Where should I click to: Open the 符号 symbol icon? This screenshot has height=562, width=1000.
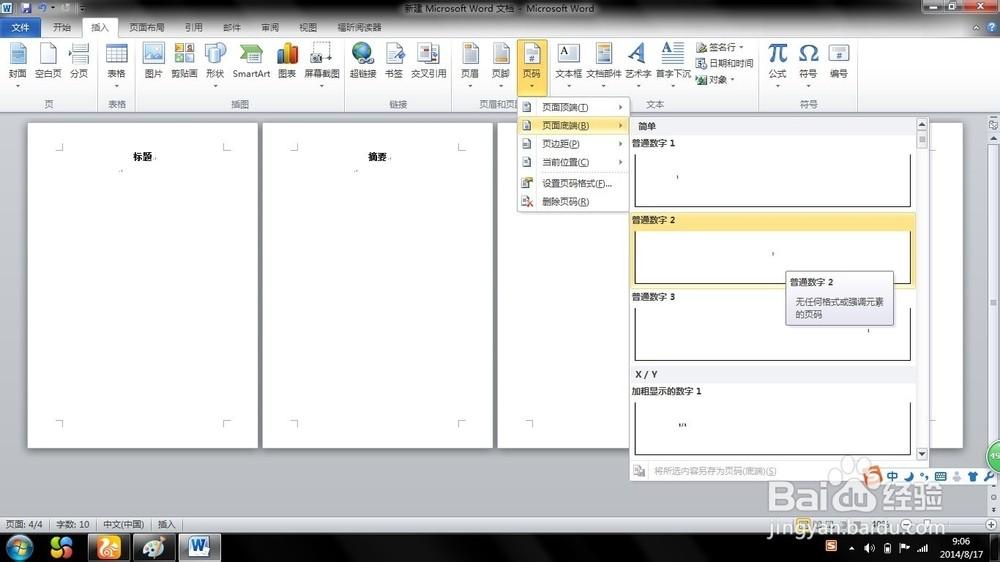[x=808, y=60]
